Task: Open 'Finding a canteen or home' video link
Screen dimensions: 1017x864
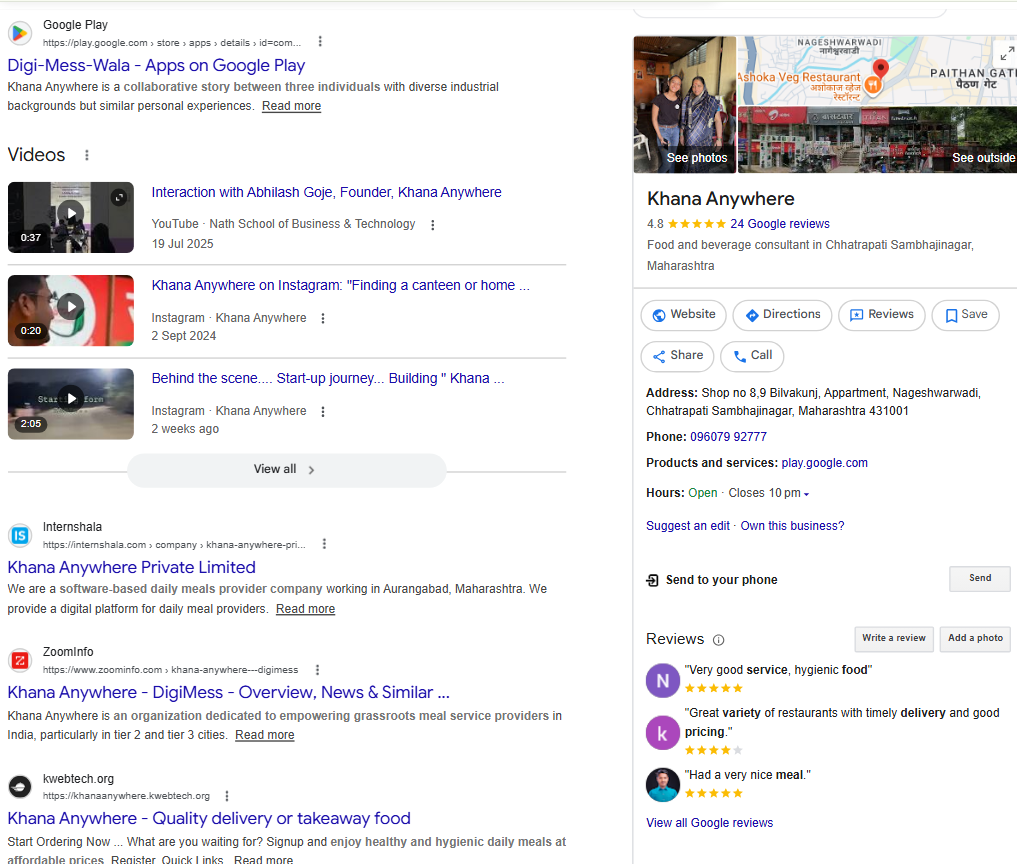Action: coord(341,285)
